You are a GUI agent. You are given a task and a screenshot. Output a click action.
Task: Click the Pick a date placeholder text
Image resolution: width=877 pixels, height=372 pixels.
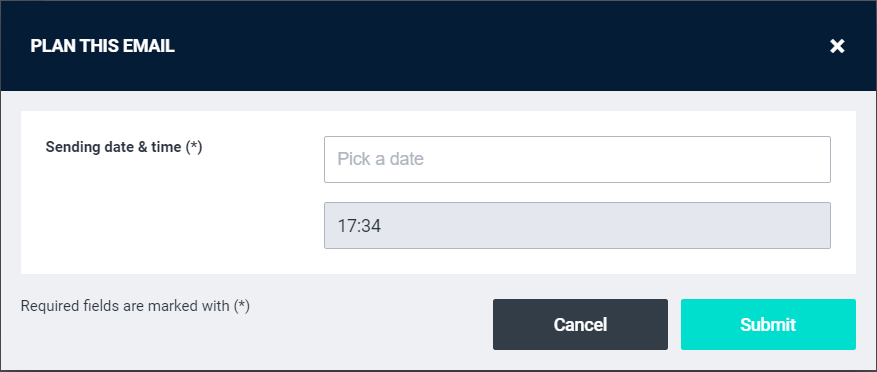click(380, 159)
